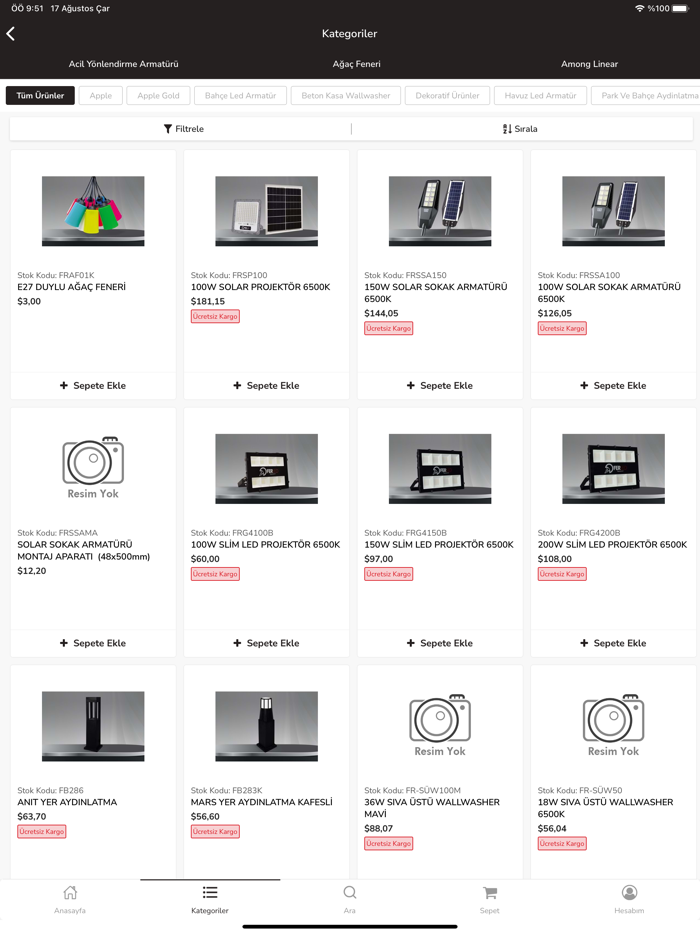Add E27 Duylu Ağaç Feneri to cart

click(x=93, y=385)
